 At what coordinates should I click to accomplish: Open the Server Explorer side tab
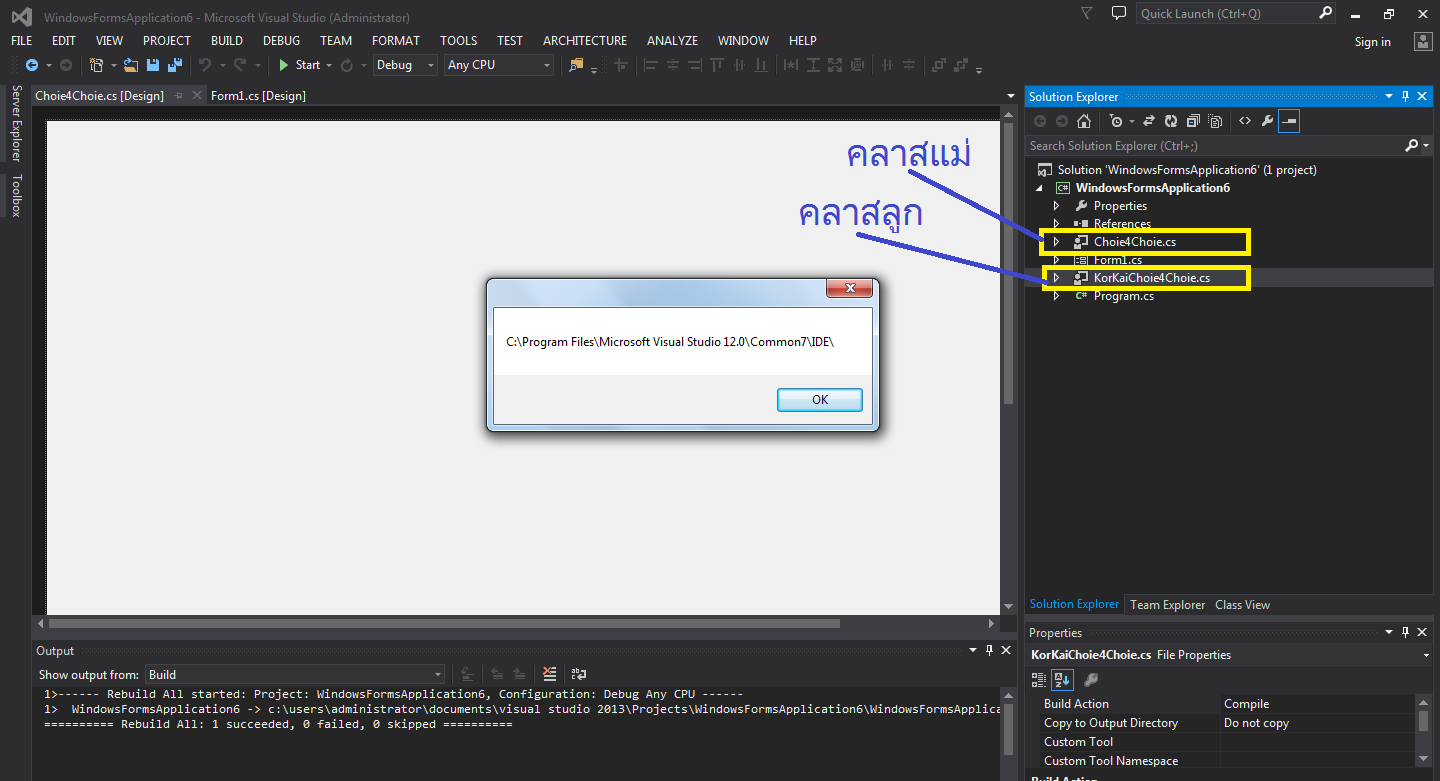point(16,123)
